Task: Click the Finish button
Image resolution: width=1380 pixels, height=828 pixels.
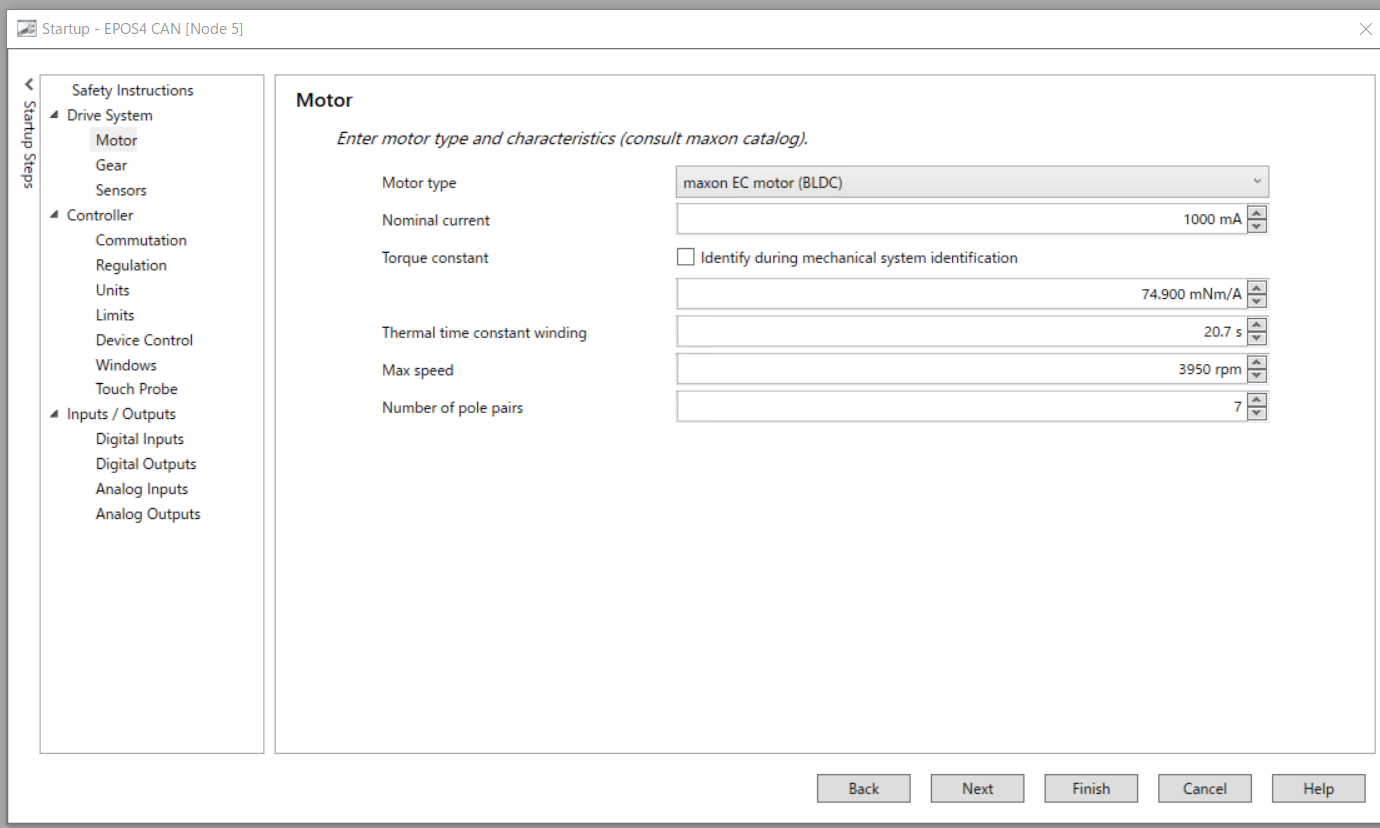Action: point(1091,788)
